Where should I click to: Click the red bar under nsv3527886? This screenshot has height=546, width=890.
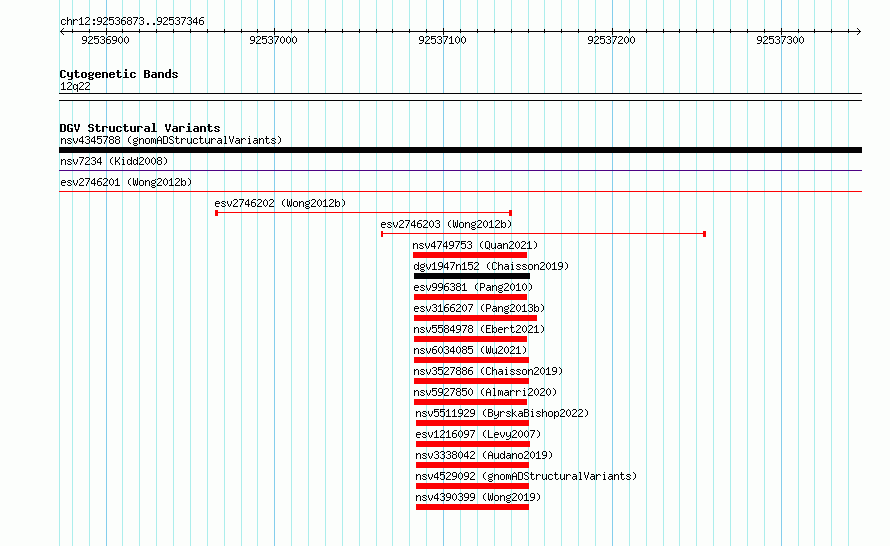click(471, 381)
